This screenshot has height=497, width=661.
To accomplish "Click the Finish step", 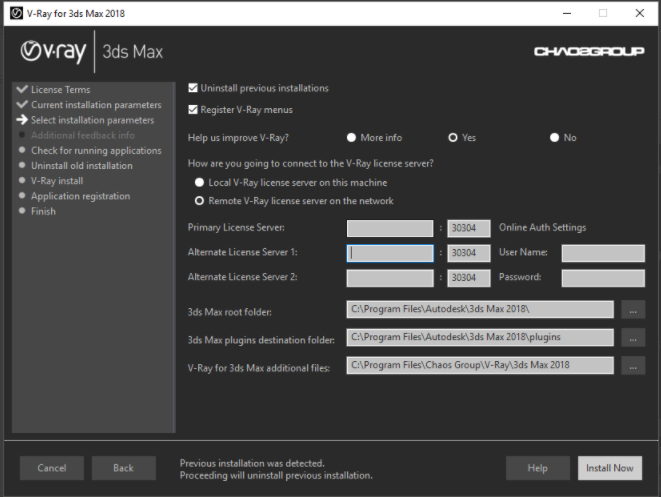I will click(x=43, y=211).
